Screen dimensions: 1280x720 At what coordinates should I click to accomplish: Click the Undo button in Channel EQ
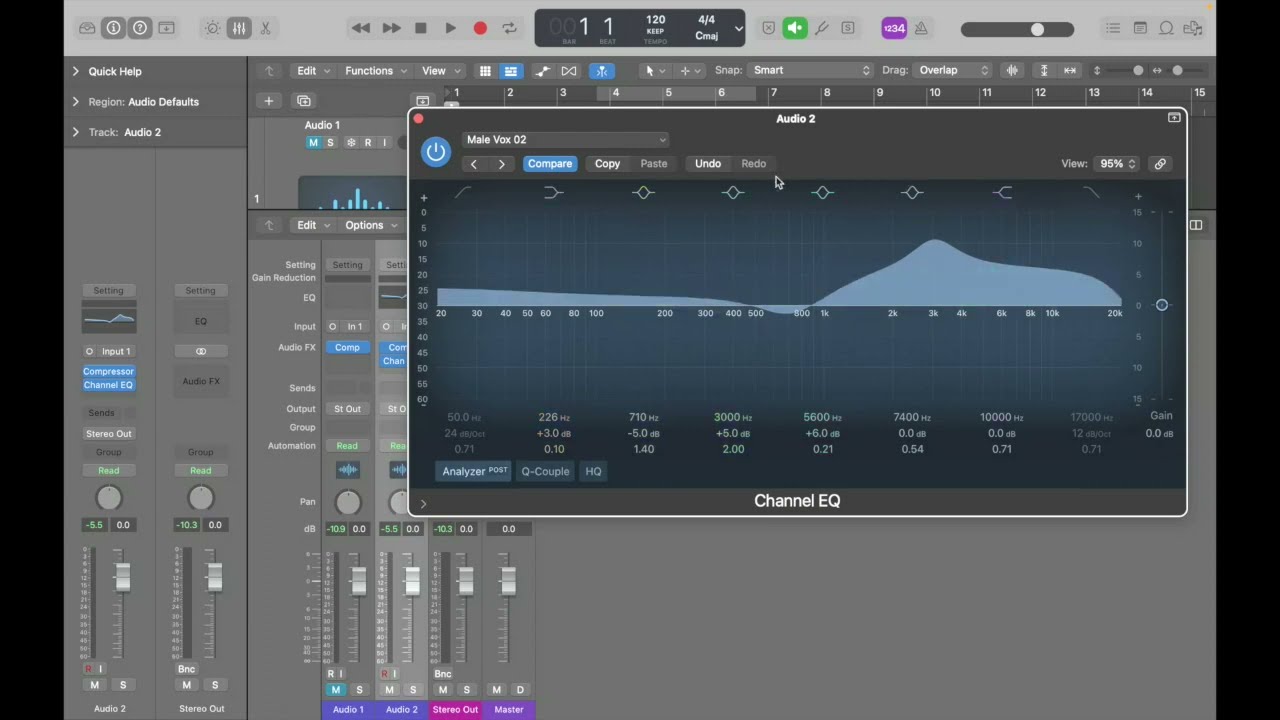click(x=708, y=164)
